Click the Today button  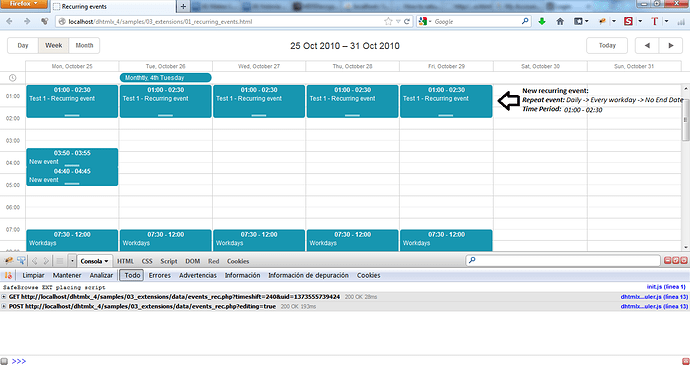click(607, 45)
